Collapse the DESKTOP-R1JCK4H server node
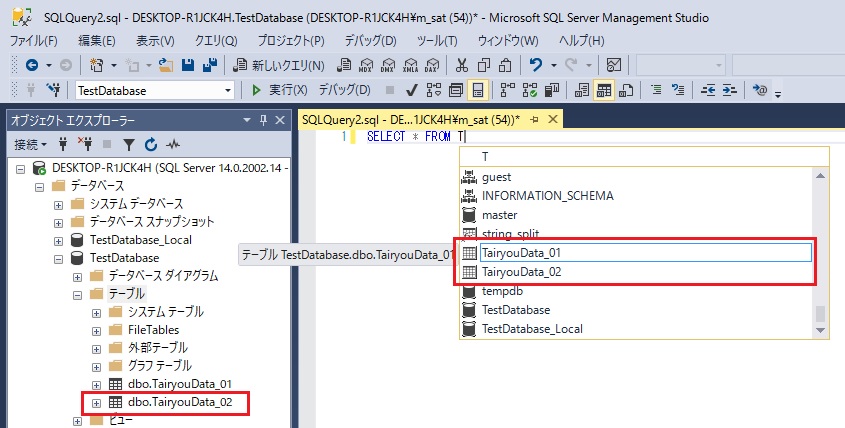 point(20,169)
